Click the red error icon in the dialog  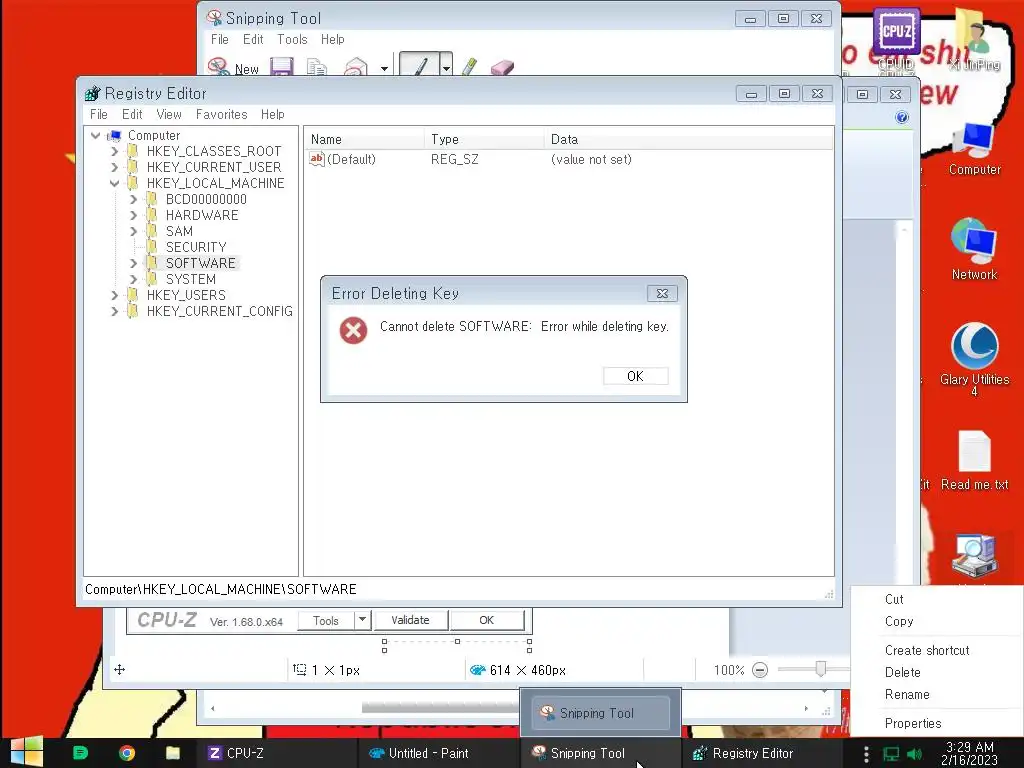[353, 330]
